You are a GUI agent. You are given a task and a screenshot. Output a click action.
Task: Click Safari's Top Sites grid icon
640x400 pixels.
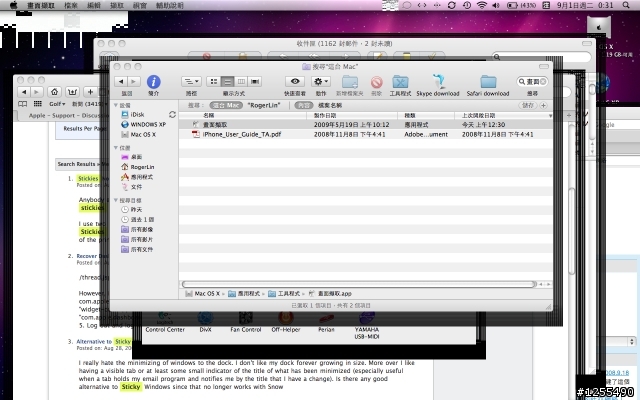click(x=38, y=104)
